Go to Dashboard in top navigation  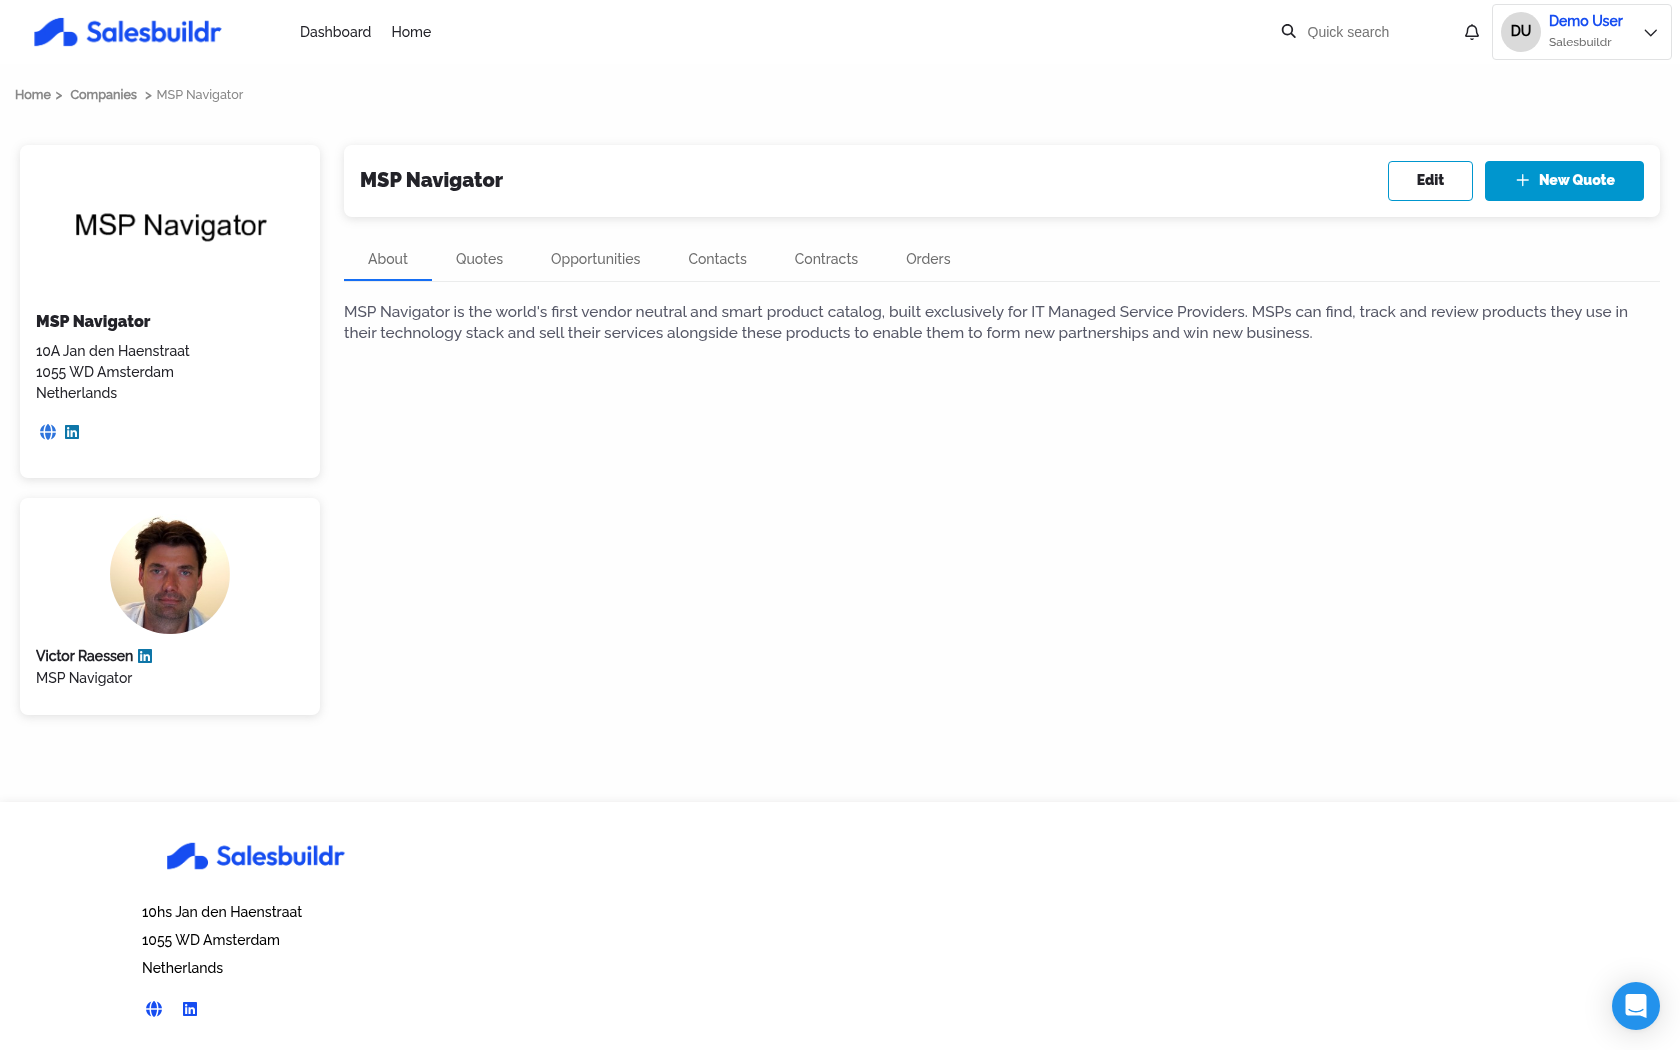335,32
